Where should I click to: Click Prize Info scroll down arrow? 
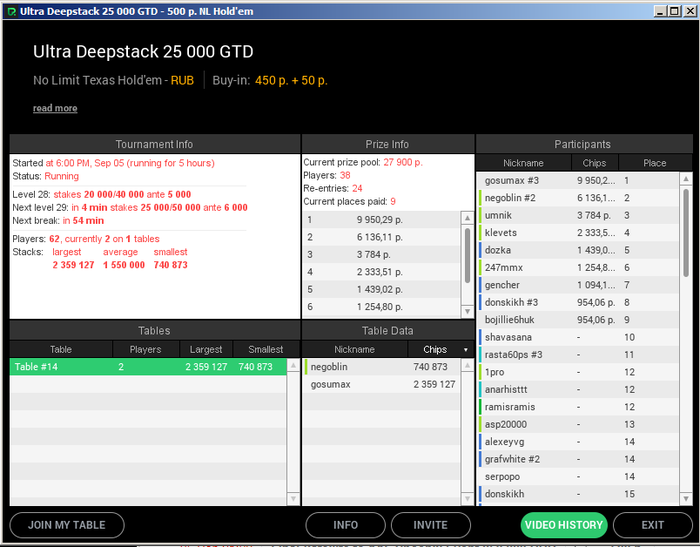pyautogui.click(x=467, y=311)
